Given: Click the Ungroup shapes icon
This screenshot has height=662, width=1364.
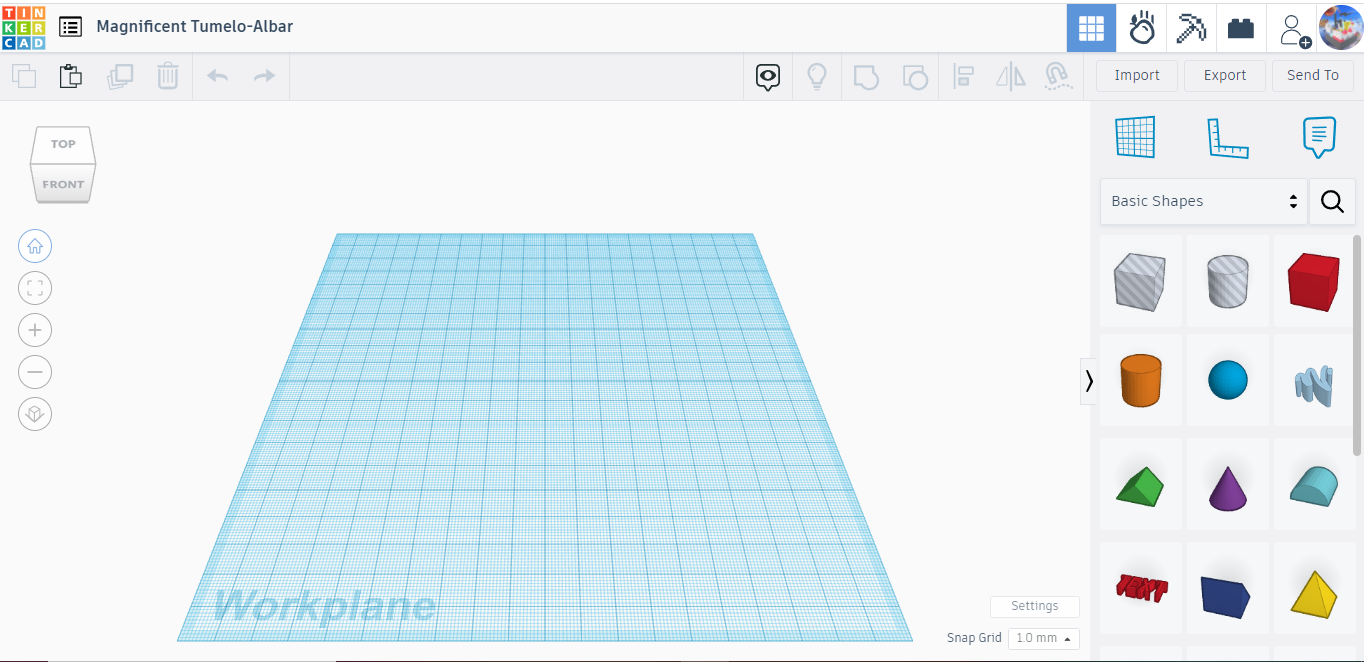Looking at the screenshot, I should click(x=914, y=77).
